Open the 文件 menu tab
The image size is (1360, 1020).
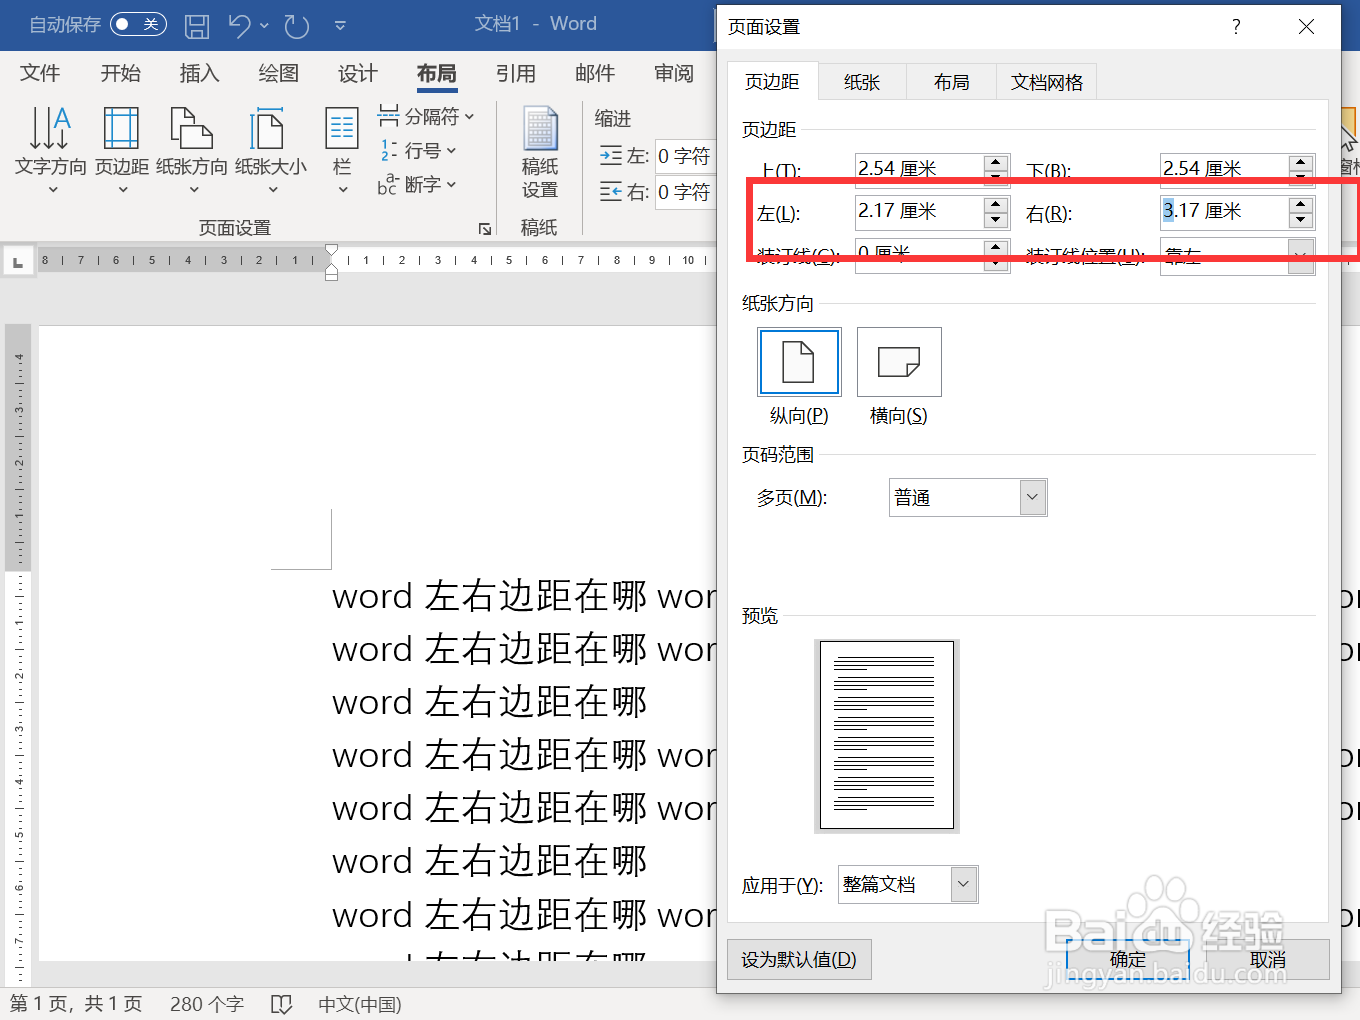(40, 73)
